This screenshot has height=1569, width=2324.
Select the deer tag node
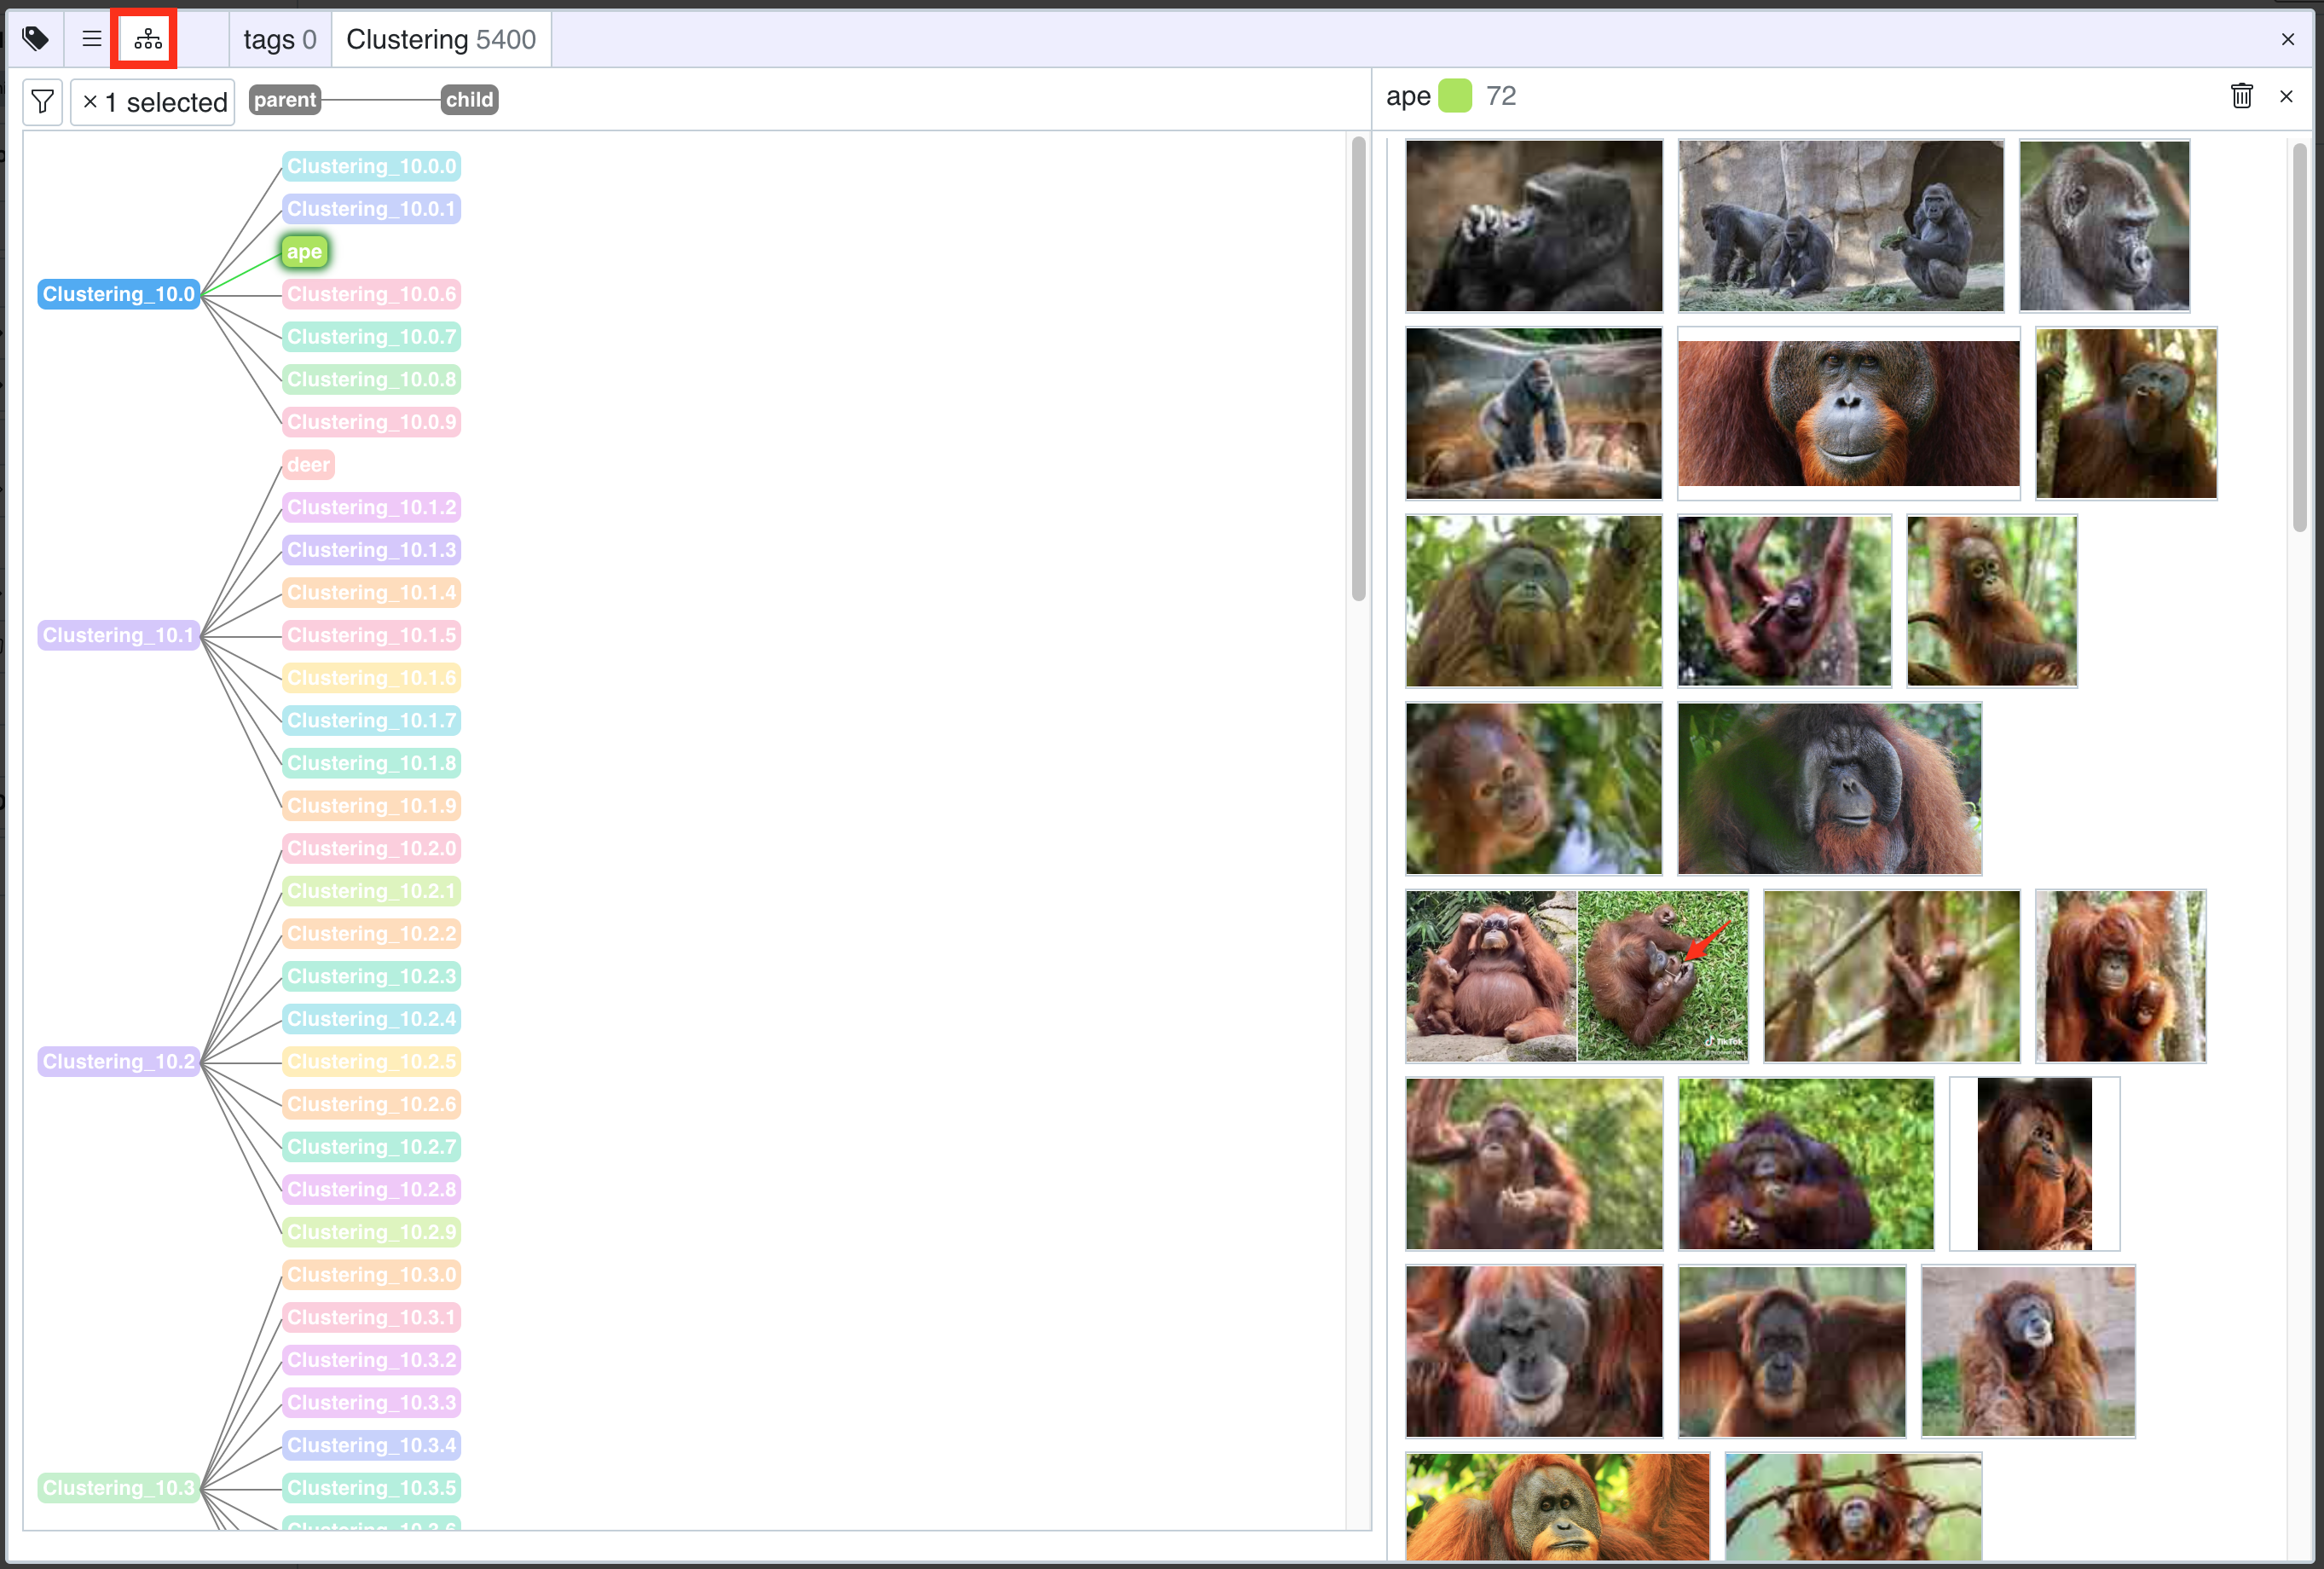tap(308, 465)
